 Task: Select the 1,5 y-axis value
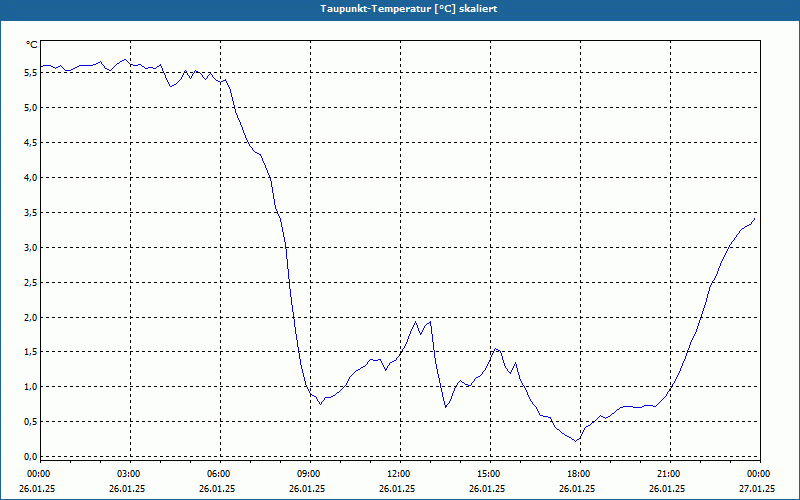pyautogui.click(x=31, y=352)
